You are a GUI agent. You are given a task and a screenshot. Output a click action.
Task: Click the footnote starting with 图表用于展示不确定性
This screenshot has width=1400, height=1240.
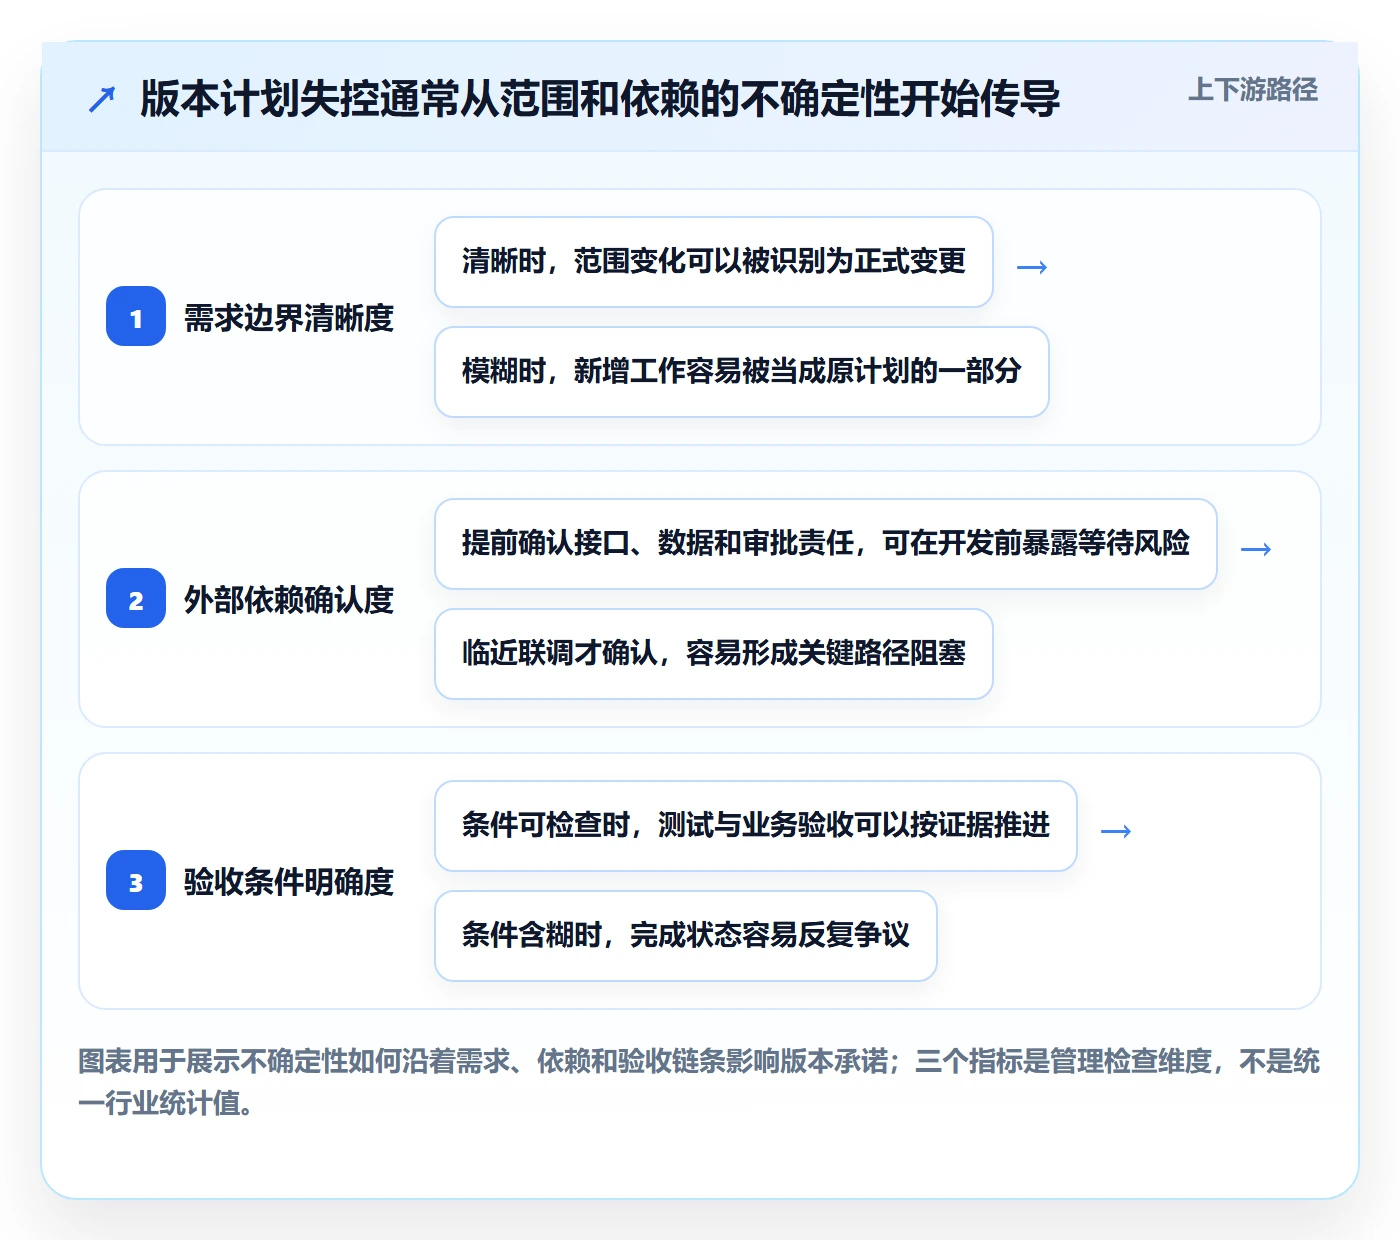click(699, 1082)
